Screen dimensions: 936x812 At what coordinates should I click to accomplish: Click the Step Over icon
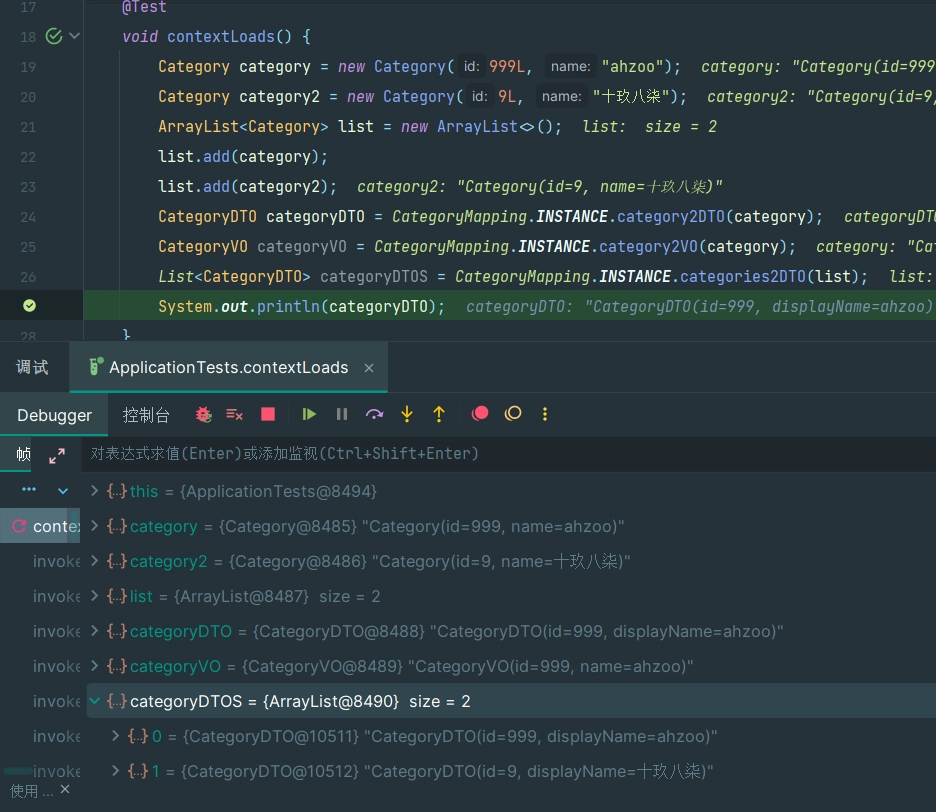click(375, 414)
